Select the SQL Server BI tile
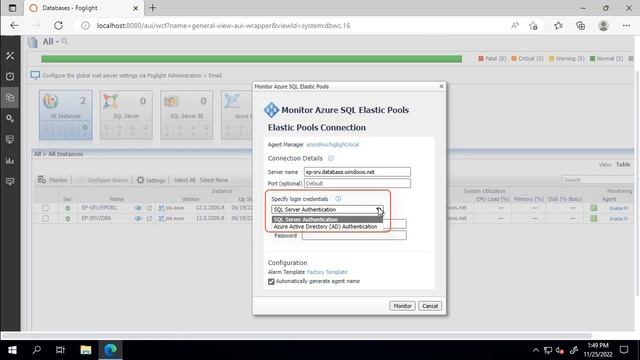This screenshot has width=640, height=360. coord(187,115)
